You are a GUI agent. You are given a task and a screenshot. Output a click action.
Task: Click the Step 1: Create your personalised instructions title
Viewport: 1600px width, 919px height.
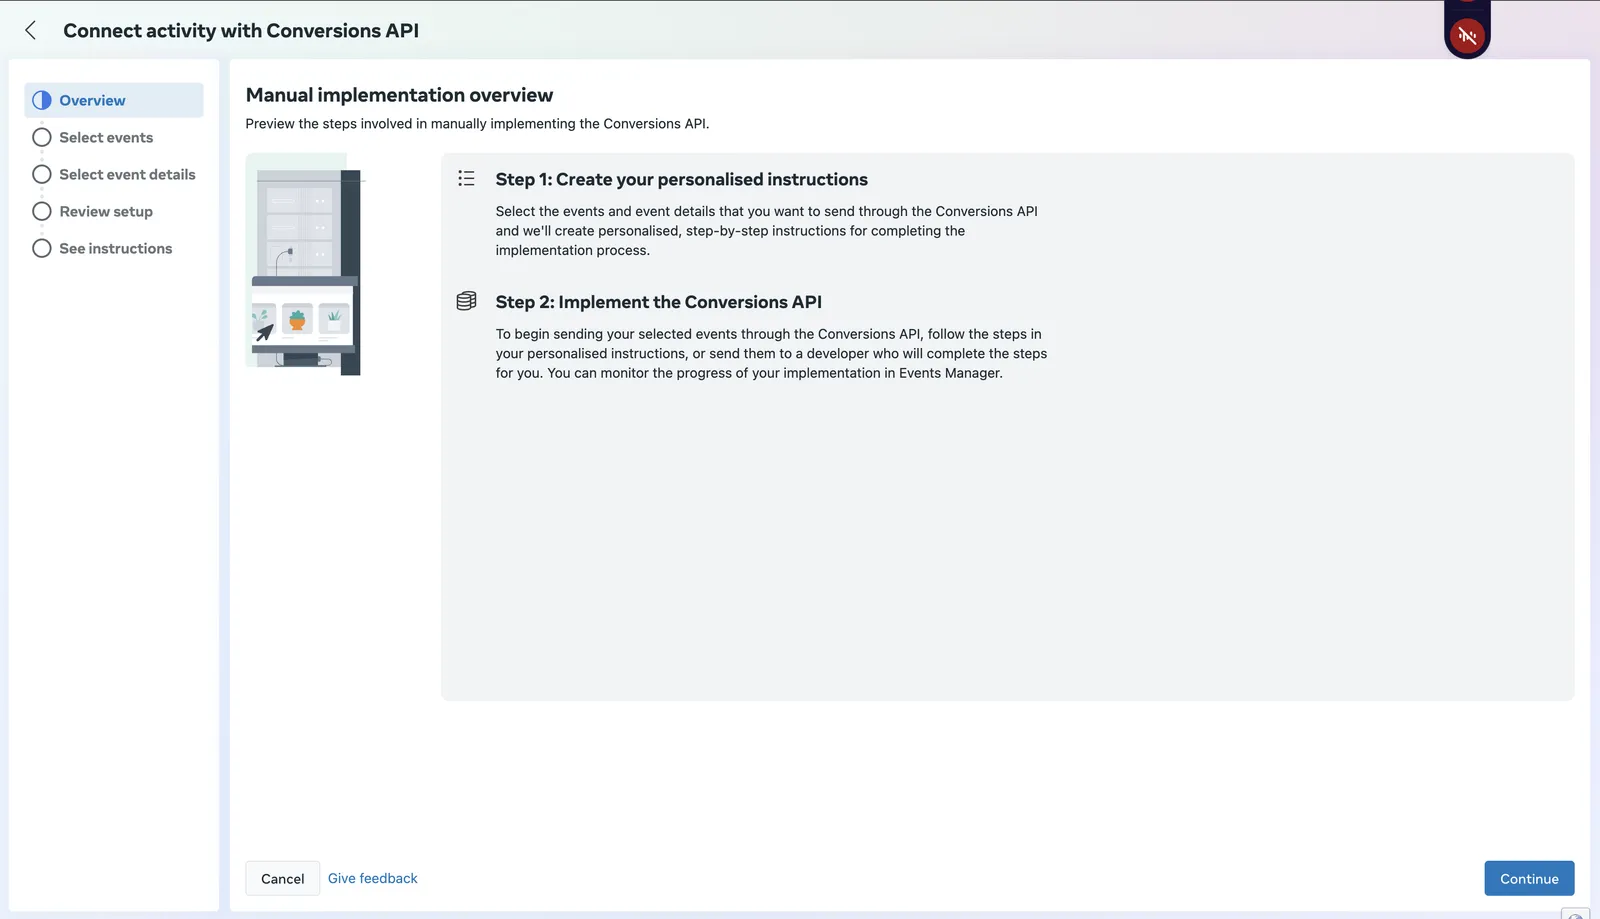click(682, 179)
